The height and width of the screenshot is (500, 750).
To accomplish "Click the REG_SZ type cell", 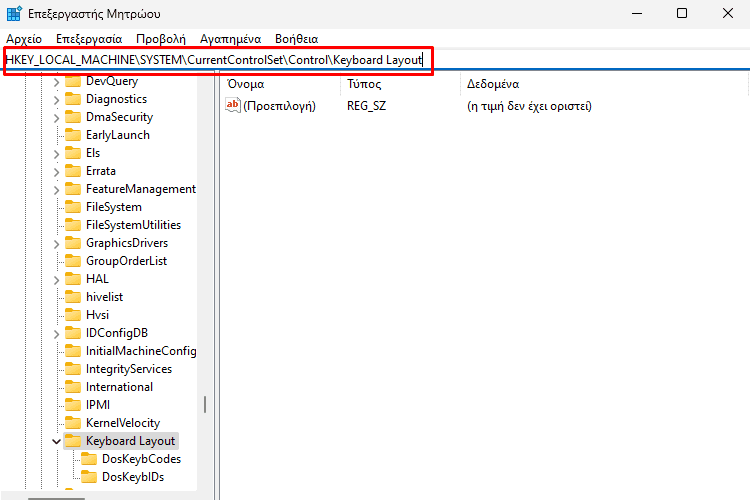I will tap(366, 106).
